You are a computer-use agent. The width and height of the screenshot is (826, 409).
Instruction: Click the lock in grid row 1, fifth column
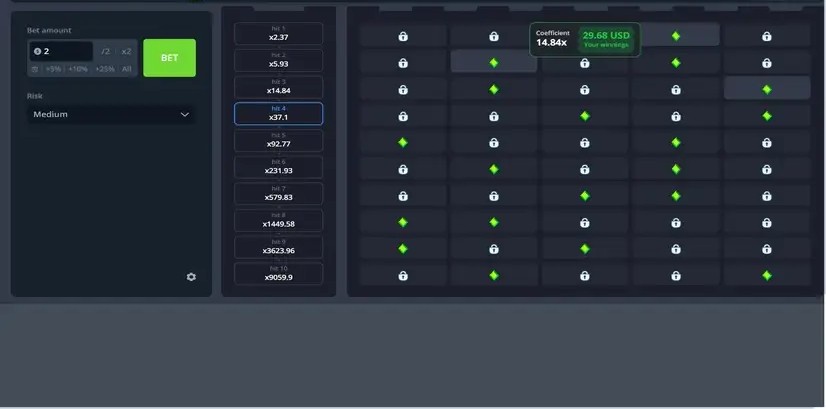coord(766,36)
